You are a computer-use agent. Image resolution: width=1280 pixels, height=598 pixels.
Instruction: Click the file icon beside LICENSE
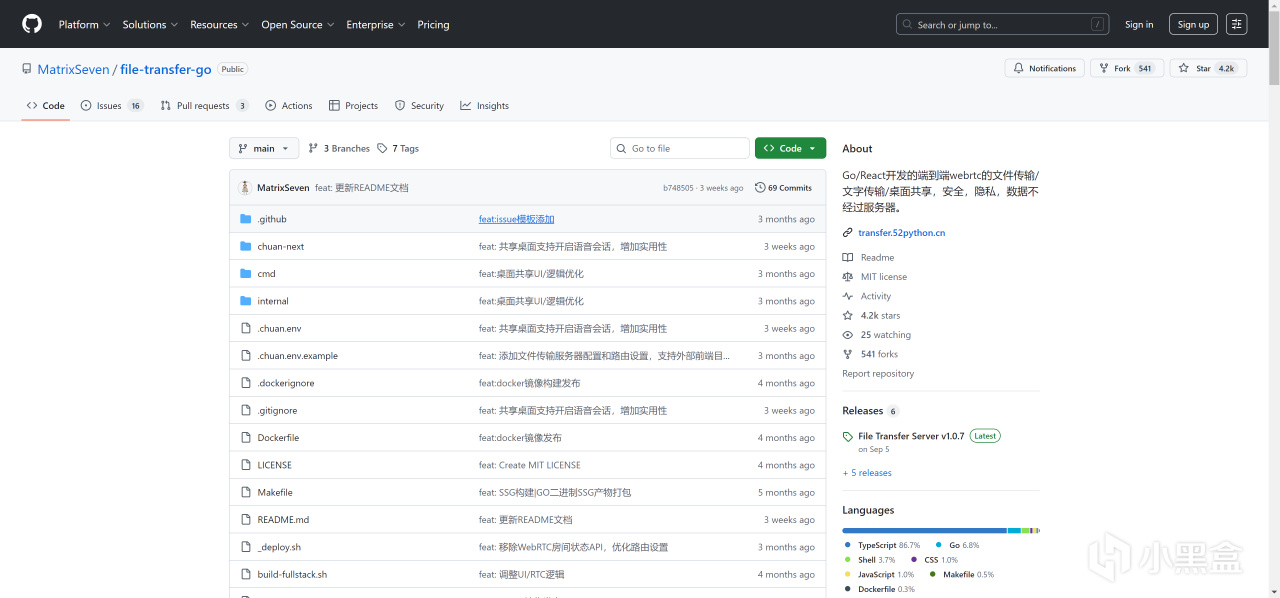click(x=246, y=465)
